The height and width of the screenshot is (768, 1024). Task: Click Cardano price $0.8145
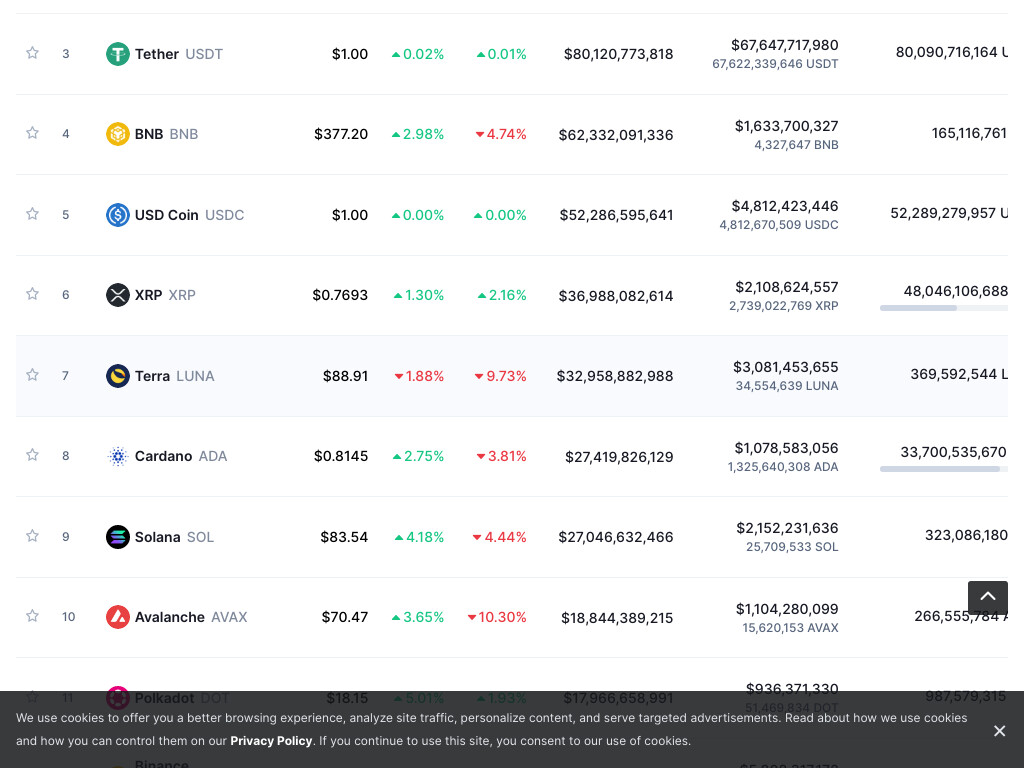[x=341, y=456]
